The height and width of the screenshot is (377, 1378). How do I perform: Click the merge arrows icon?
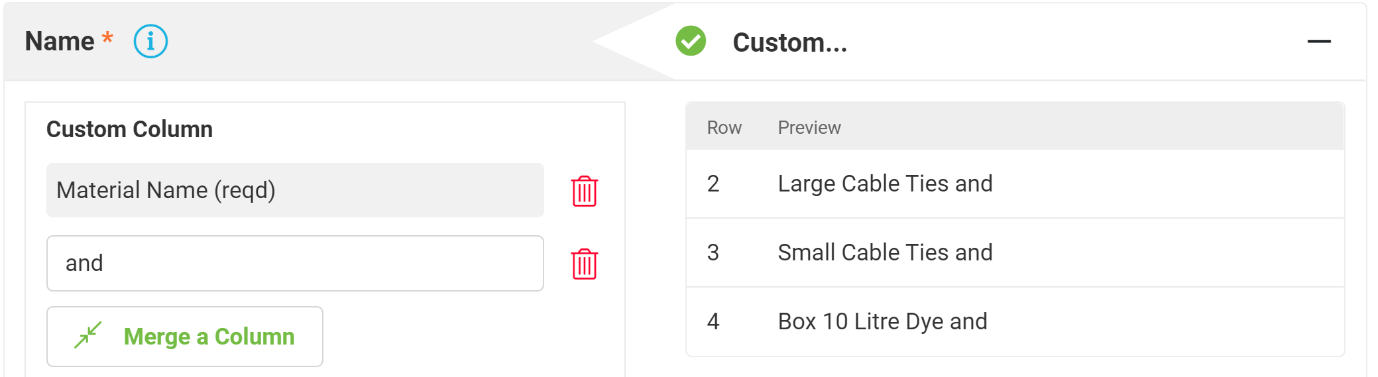tap(89, 336)
